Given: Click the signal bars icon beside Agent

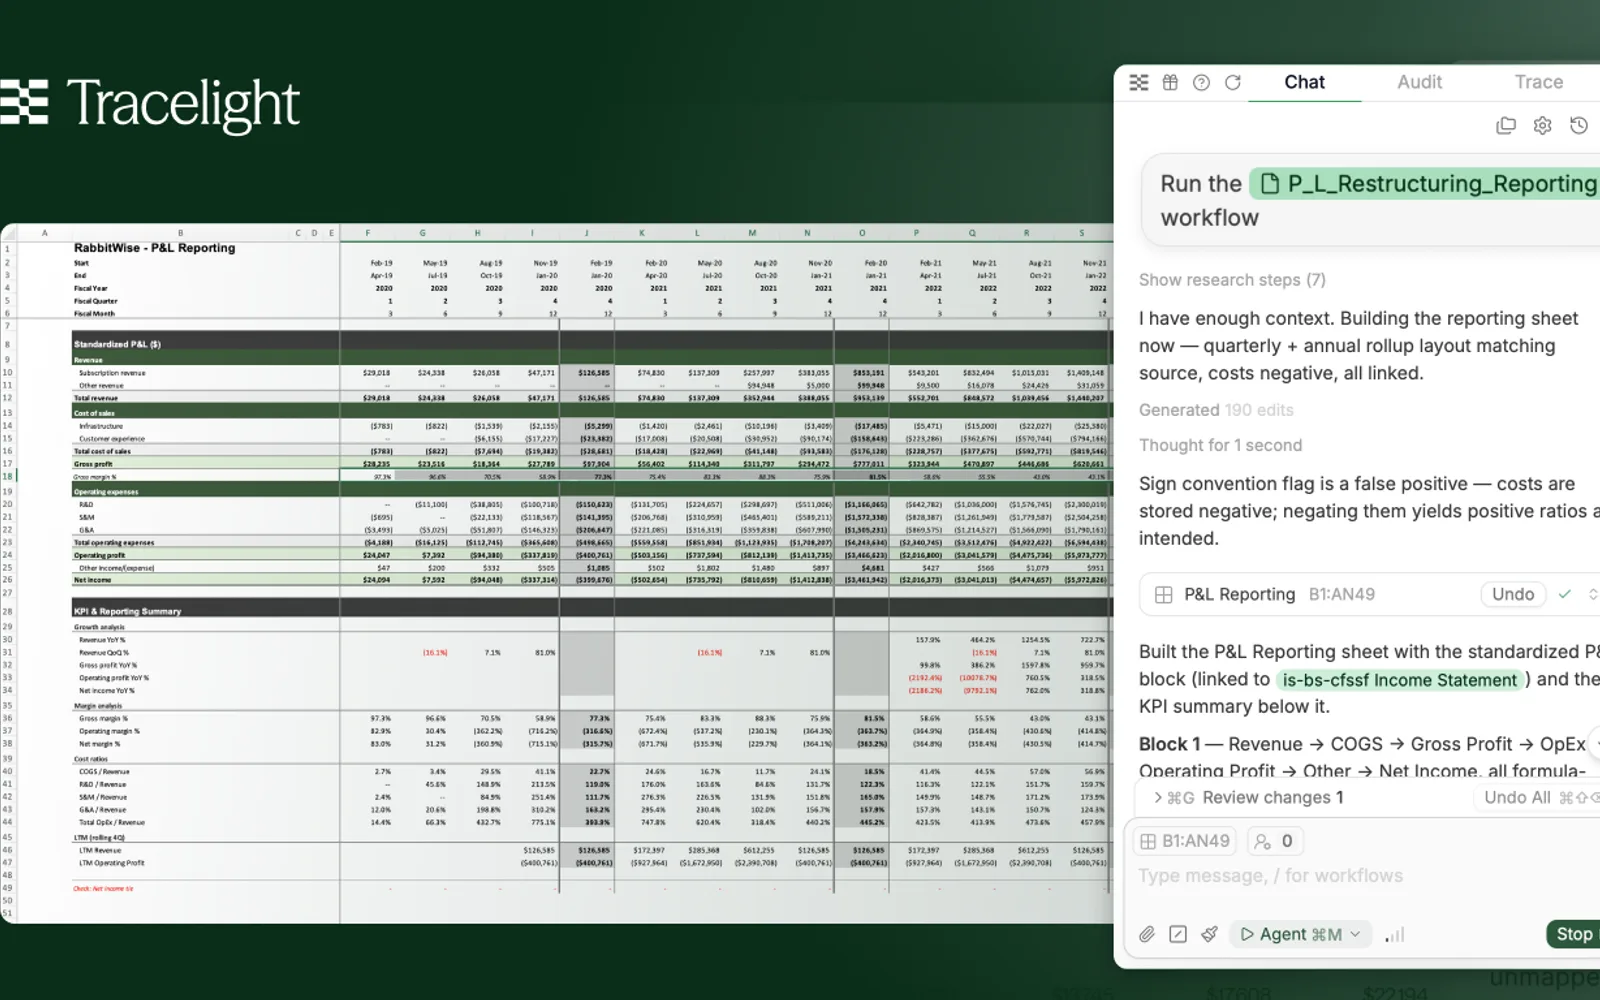Looking at the screenshot, I should pyautogui.click(x=1395, y=934).
